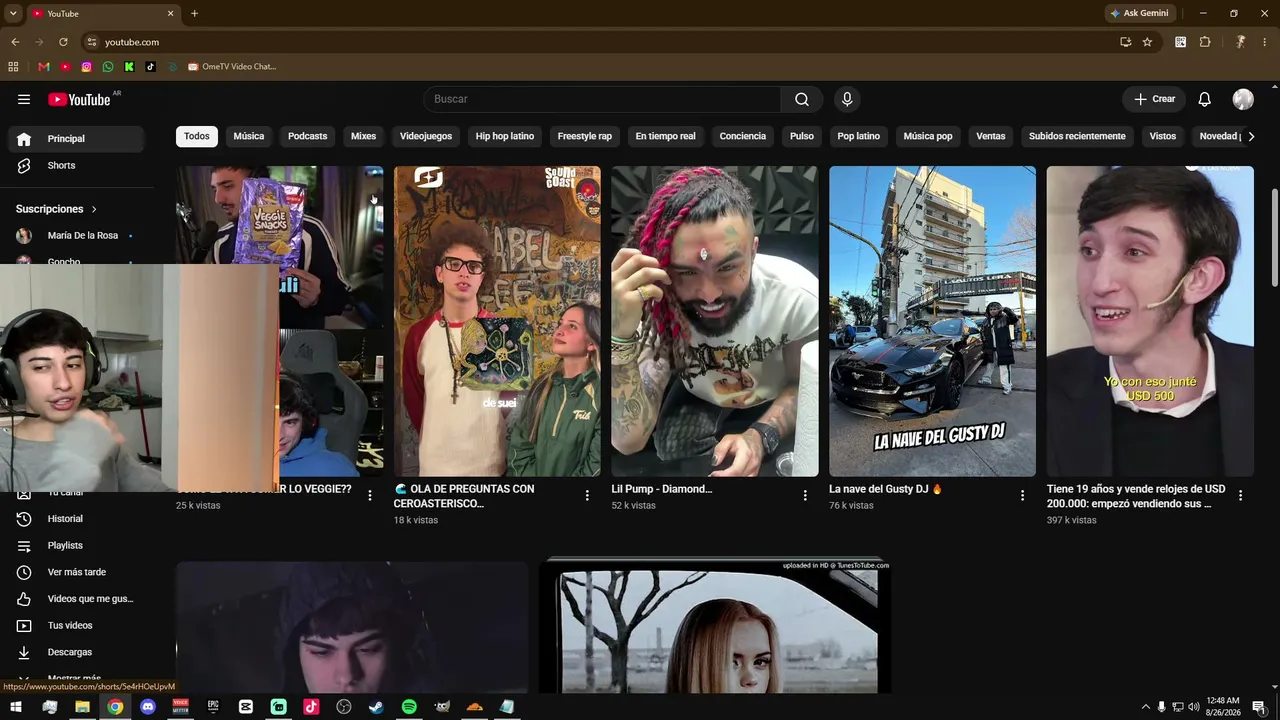Open the WhatsApp bookmark
1280x720 pixels.
(x=108, y=67)
